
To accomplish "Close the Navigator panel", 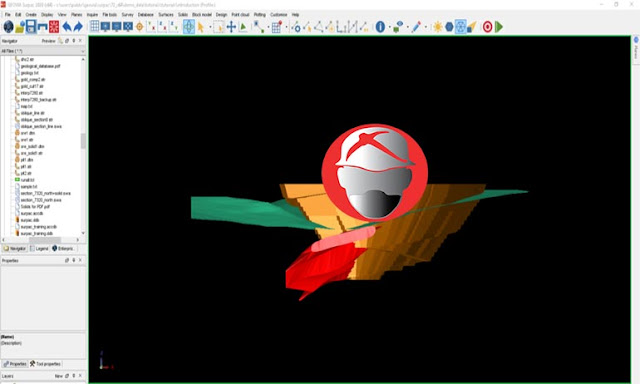I will (x=80, y=41).
